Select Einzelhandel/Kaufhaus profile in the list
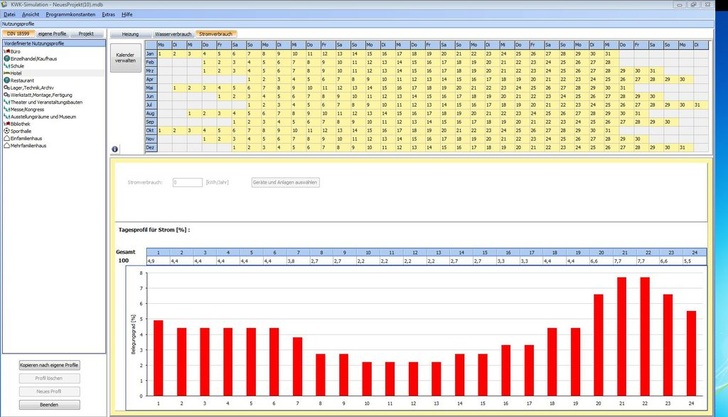This screenshot has height=417, width=728. (32, 59)
